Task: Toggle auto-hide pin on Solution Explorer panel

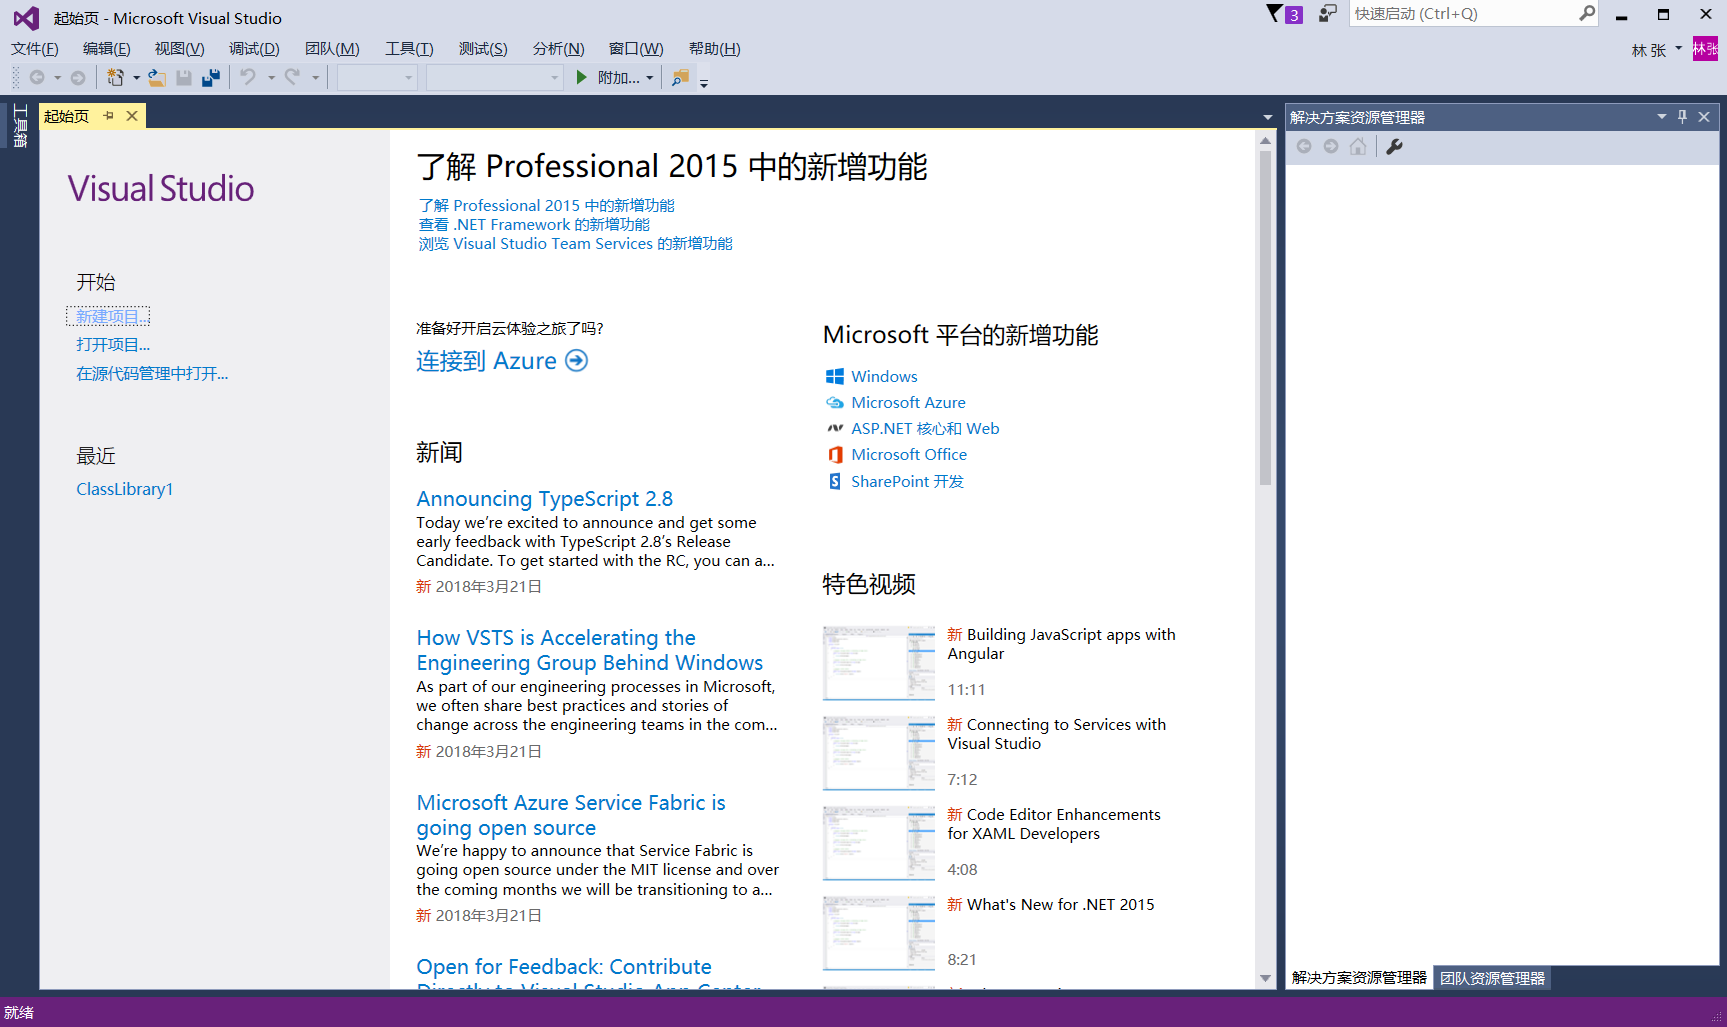Action: click(1682, 117)
